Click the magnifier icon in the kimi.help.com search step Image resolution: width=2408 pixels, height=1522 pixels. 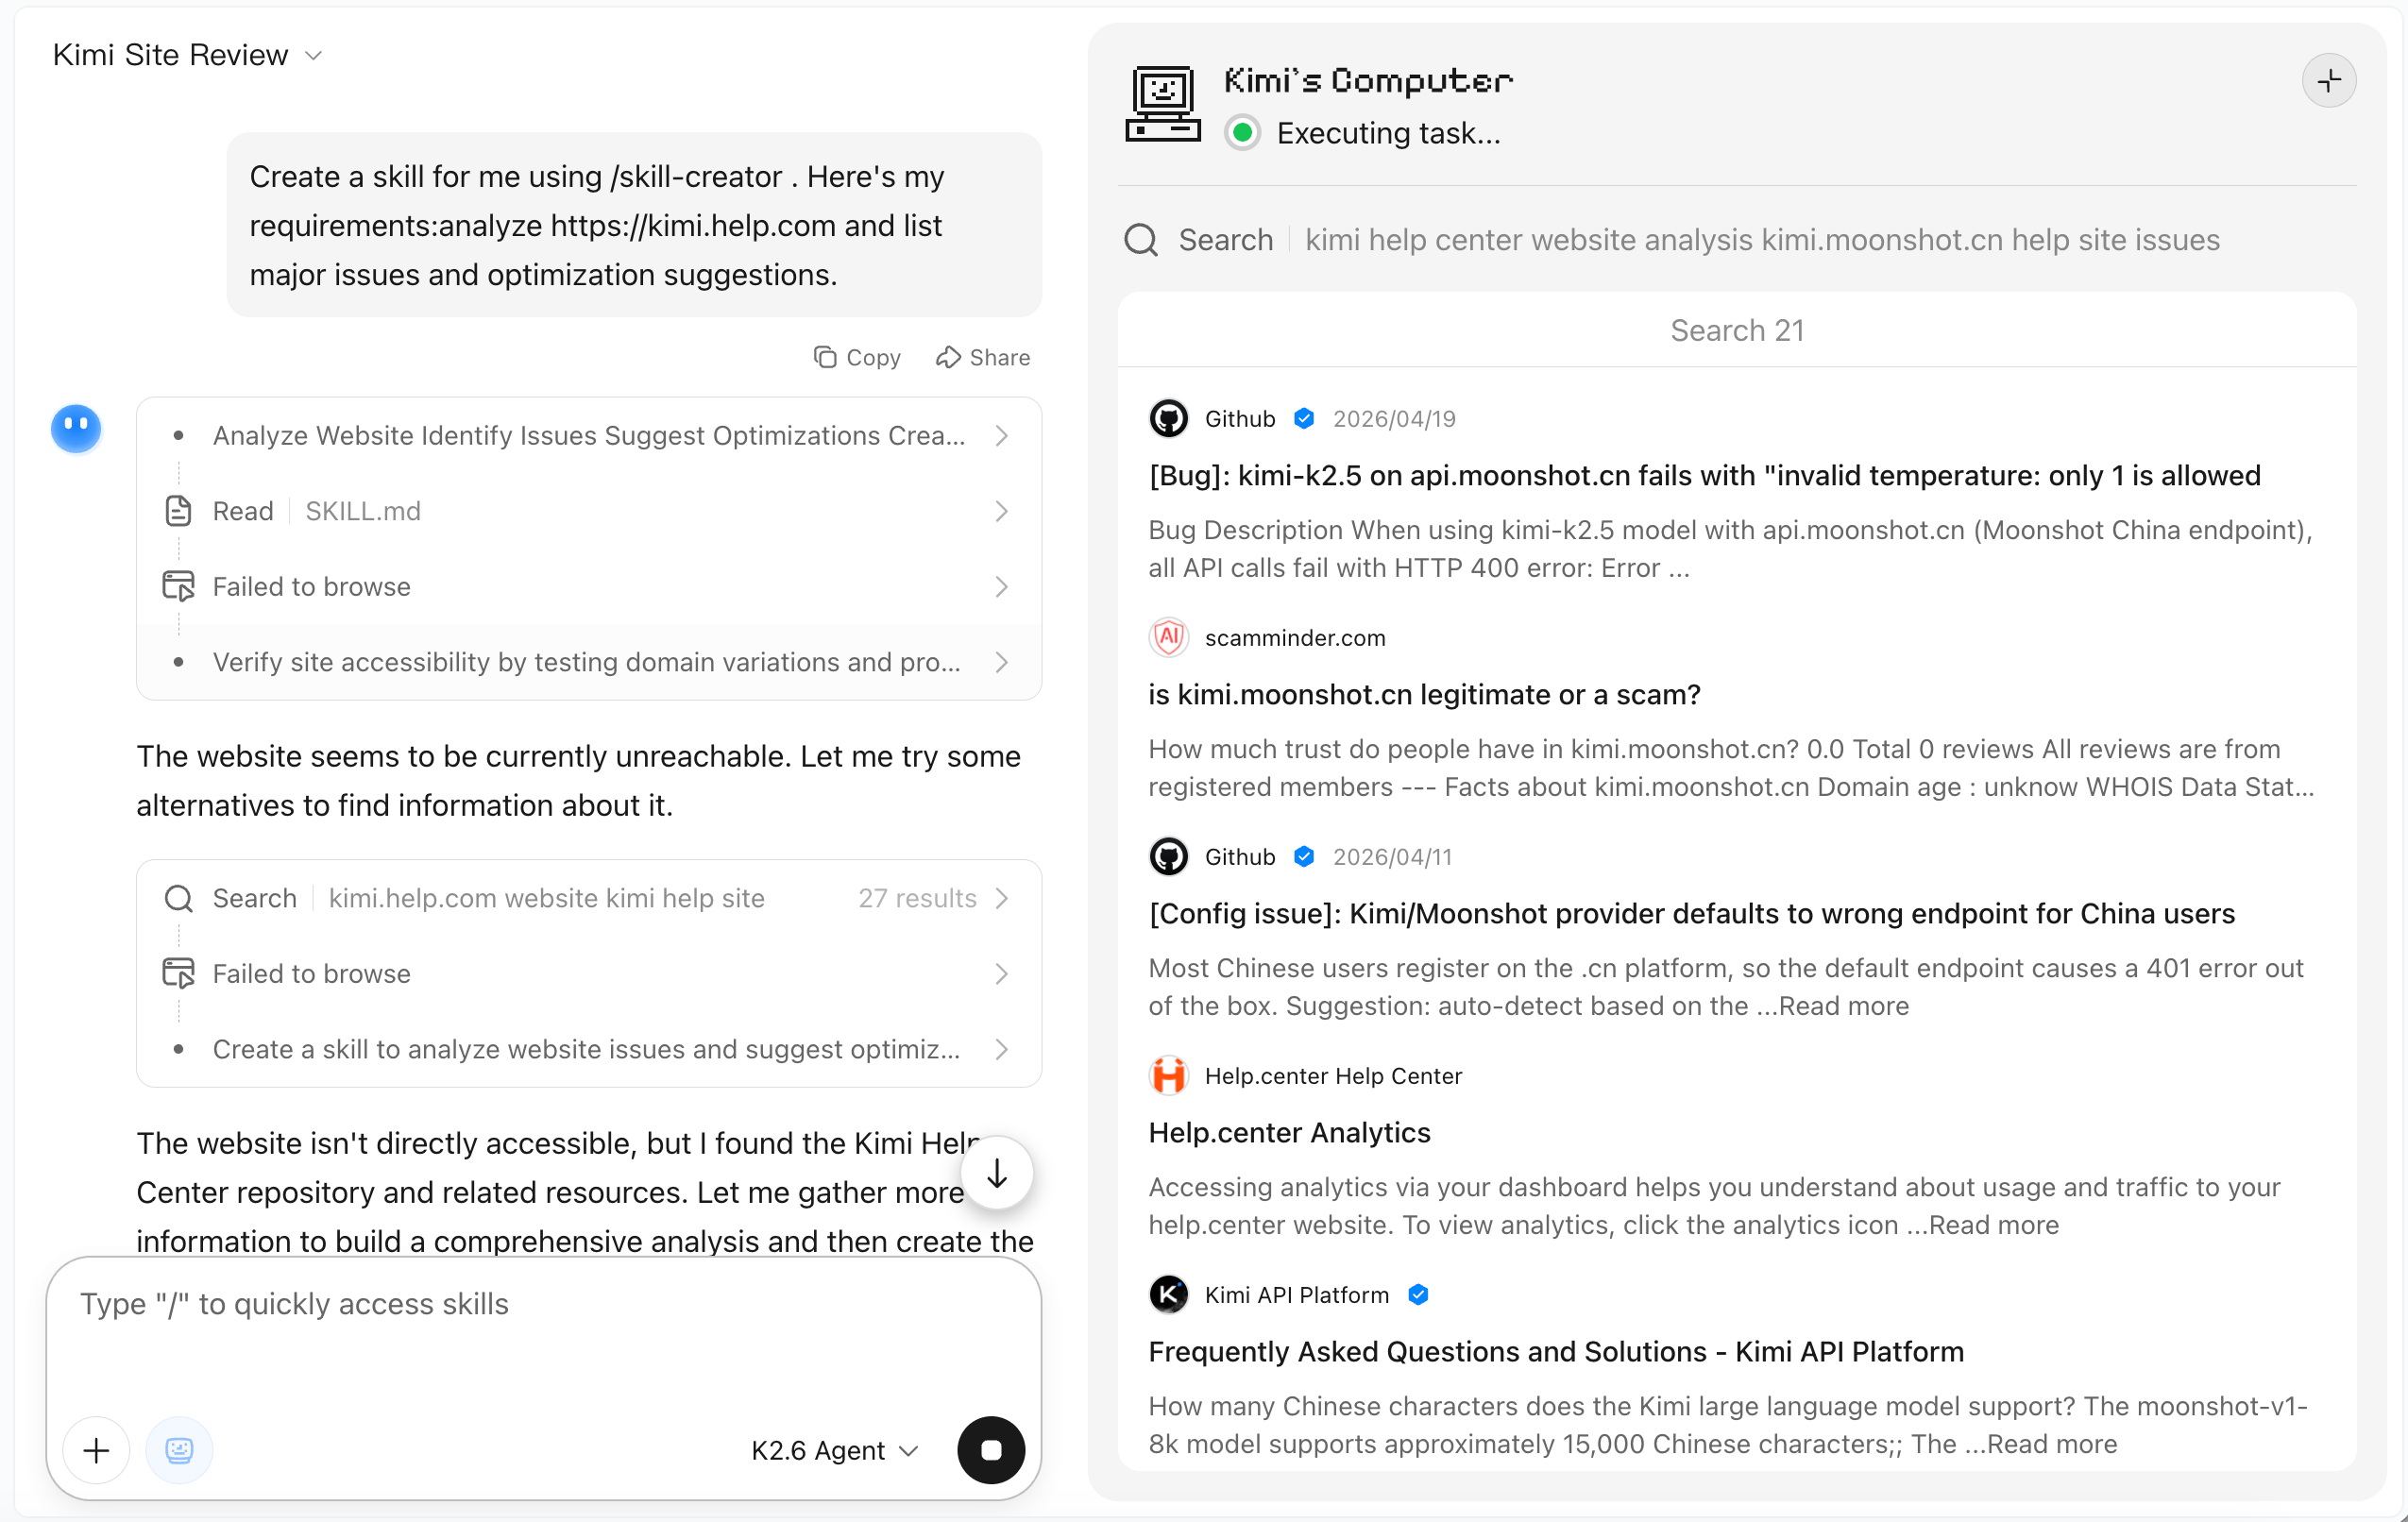coord(178,898)
